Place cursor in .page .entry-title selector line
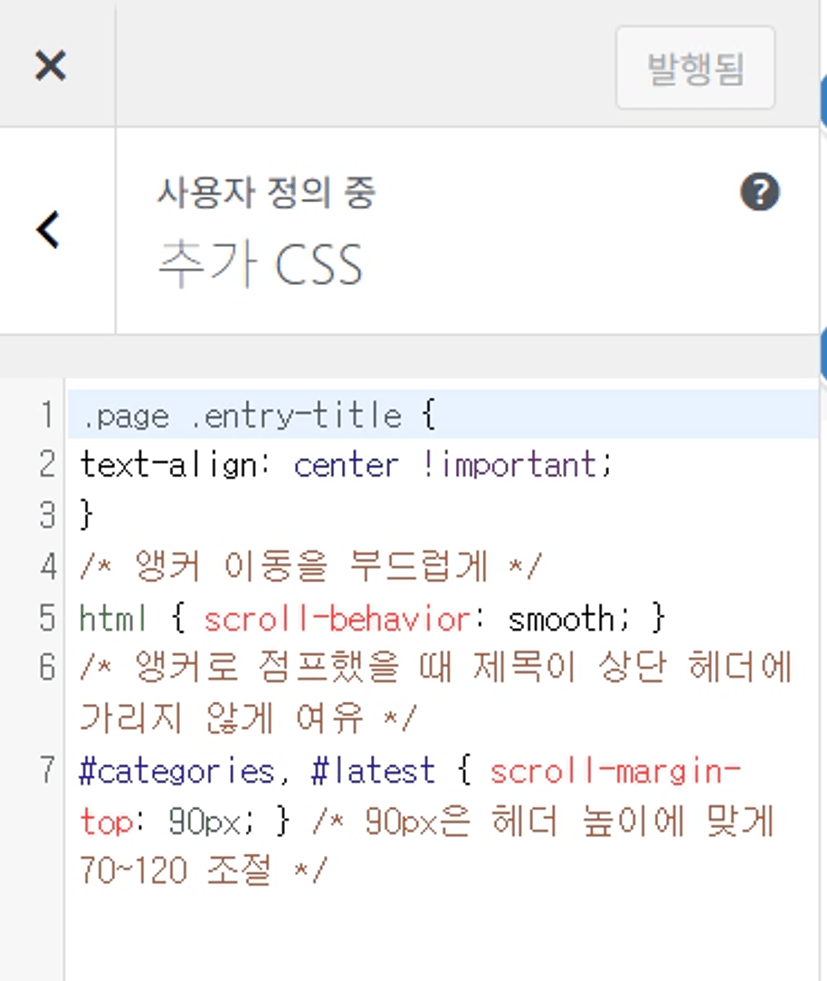Viewport: 827px width, 981px height. [240, 415]
